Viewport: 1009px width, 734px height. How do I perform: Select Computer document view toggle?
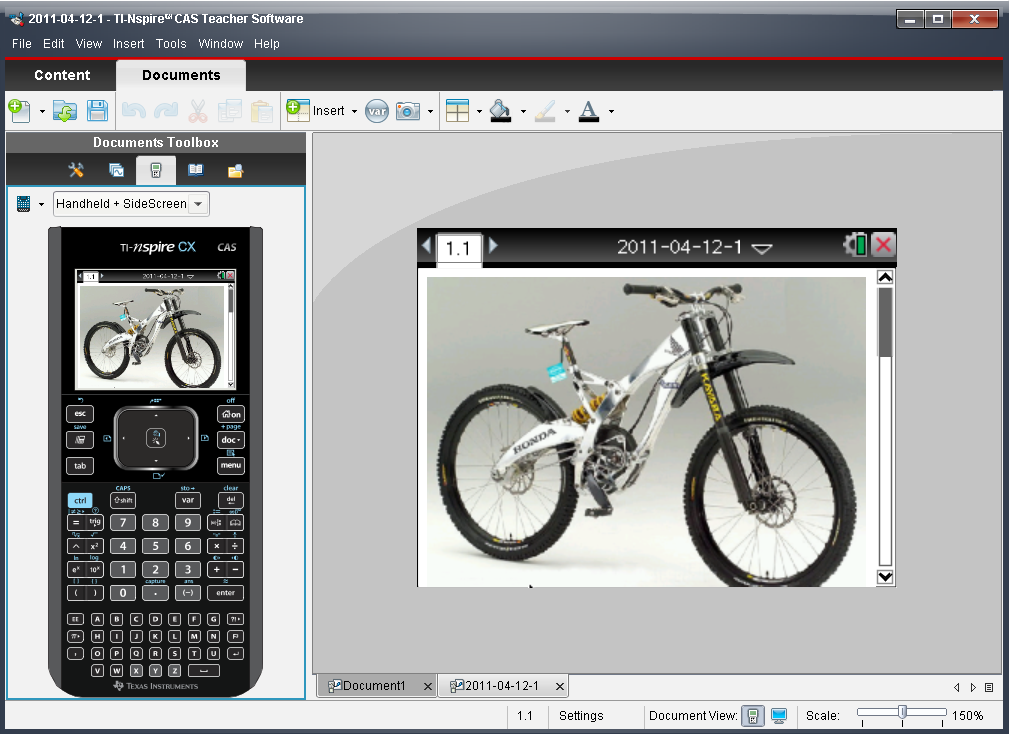pos(779,715)
